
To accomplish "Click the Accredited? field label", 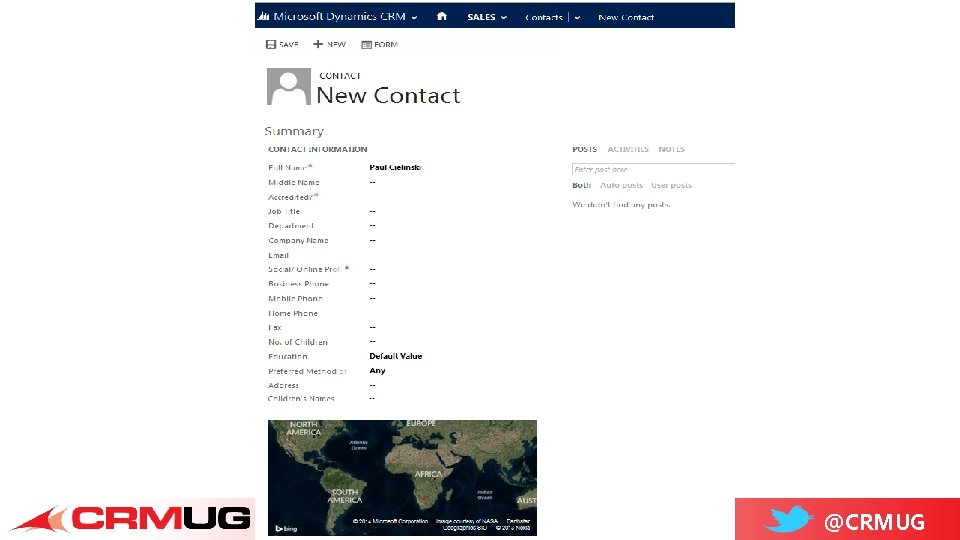I will pyautogui.click(x=293, y=197).
